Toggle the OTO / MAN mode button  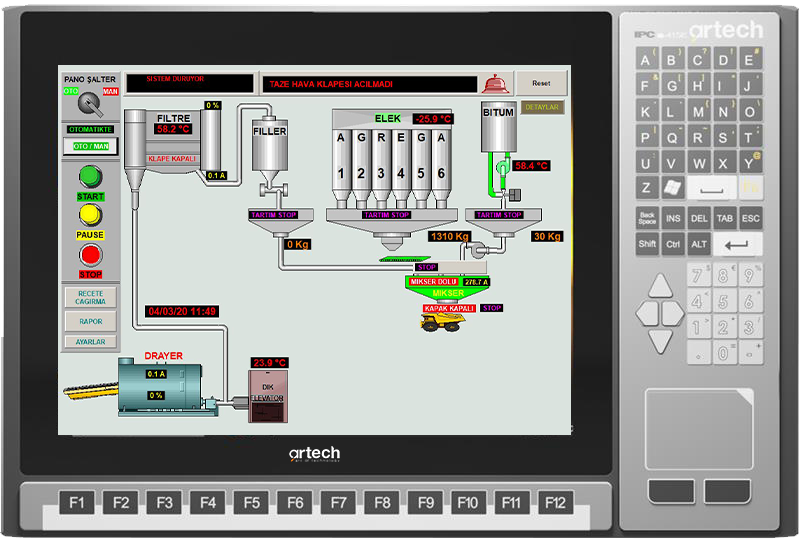tap(91, 147)
